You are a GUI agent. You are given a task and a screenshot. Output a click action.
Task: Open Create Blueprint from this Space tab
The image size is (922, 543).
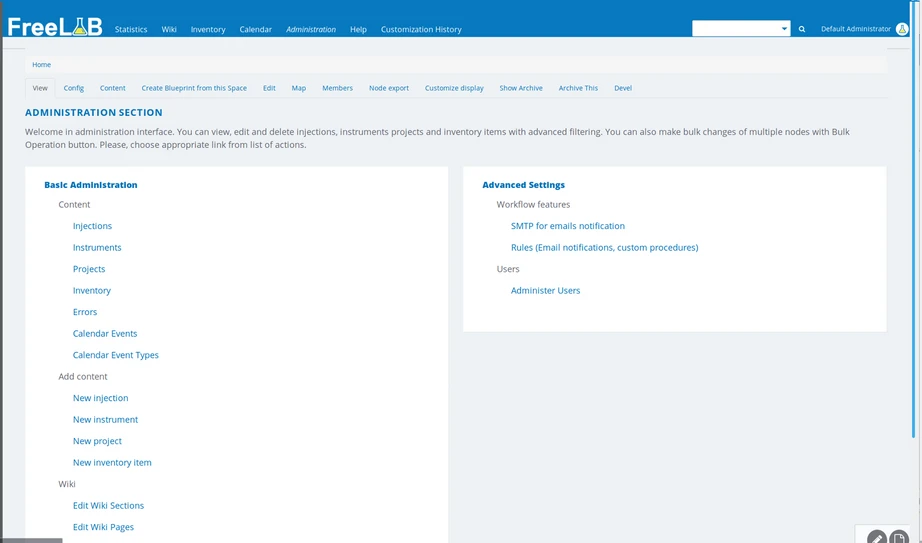[194, 88]
